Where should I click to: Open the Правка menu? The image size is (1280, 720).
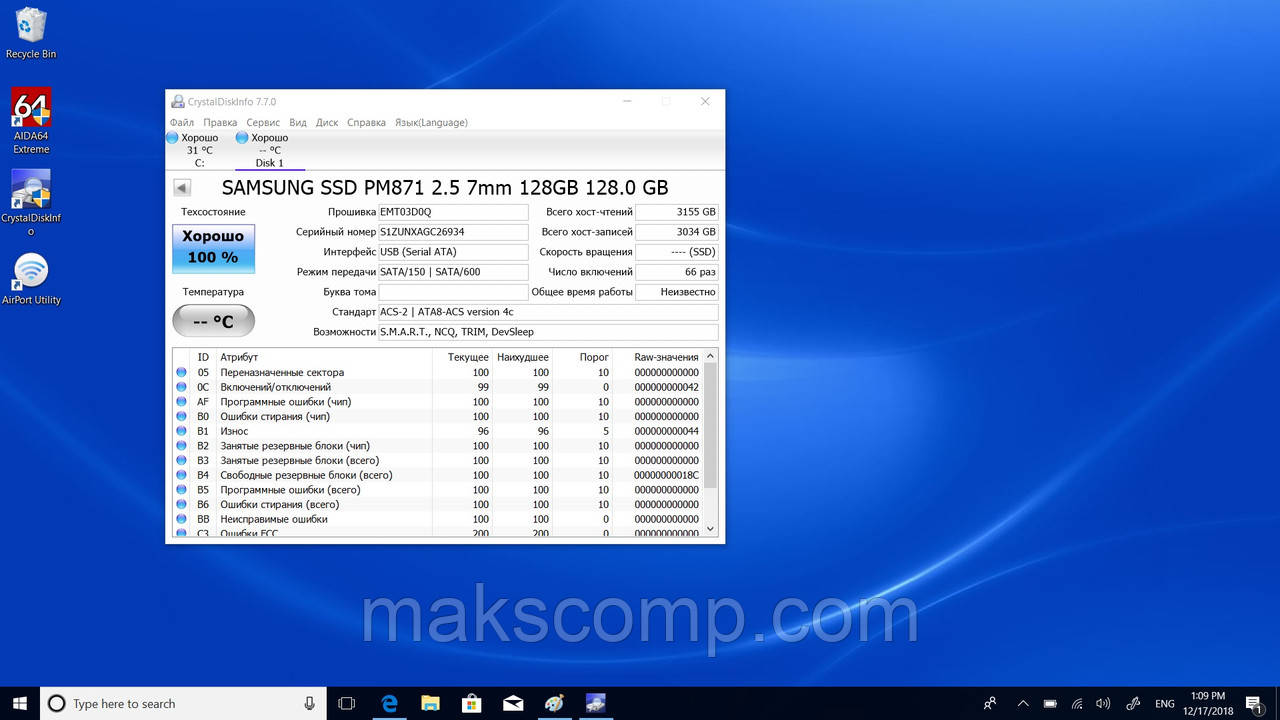pos(220,122)
